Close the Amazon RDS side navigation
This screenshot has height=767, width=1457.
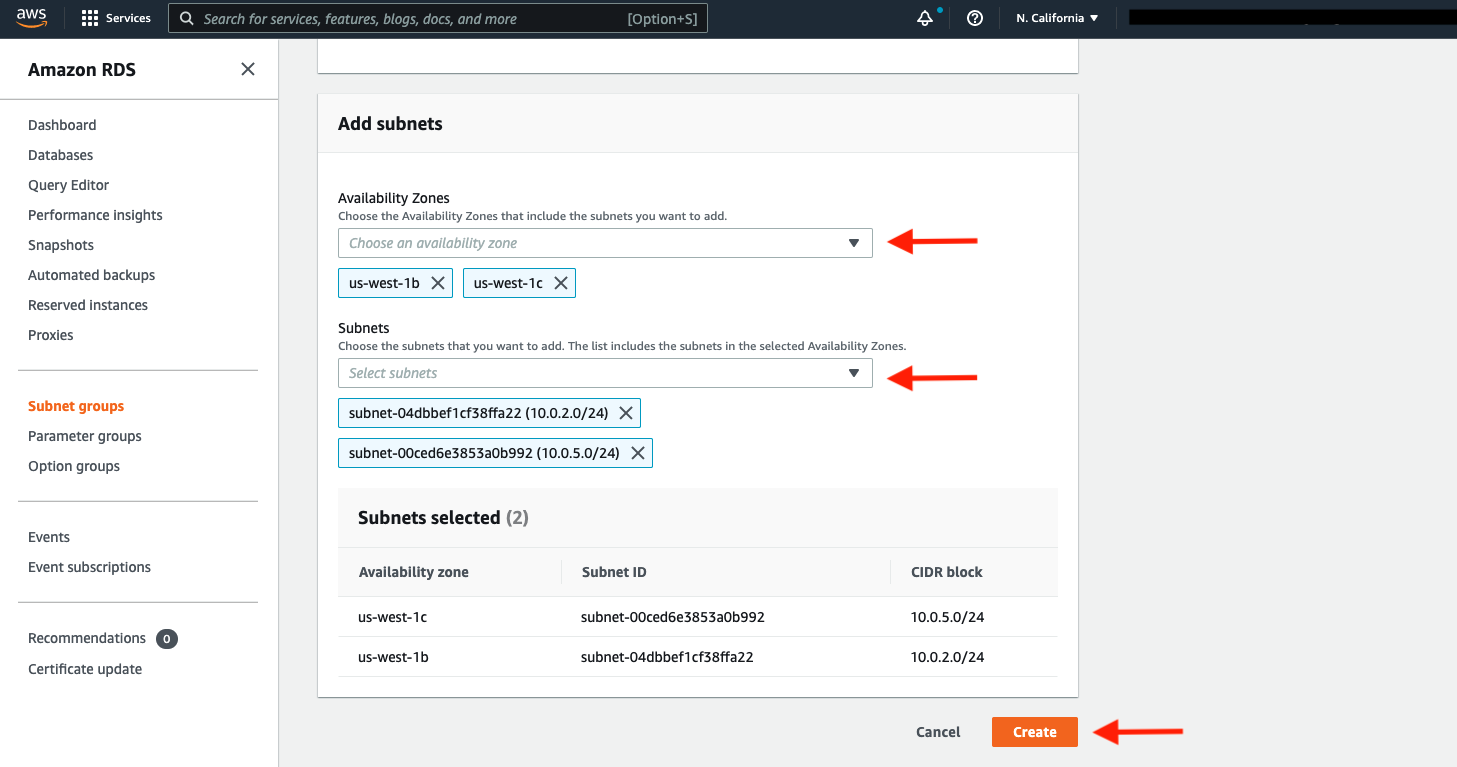pyautogui.click(x=248, y=69)
